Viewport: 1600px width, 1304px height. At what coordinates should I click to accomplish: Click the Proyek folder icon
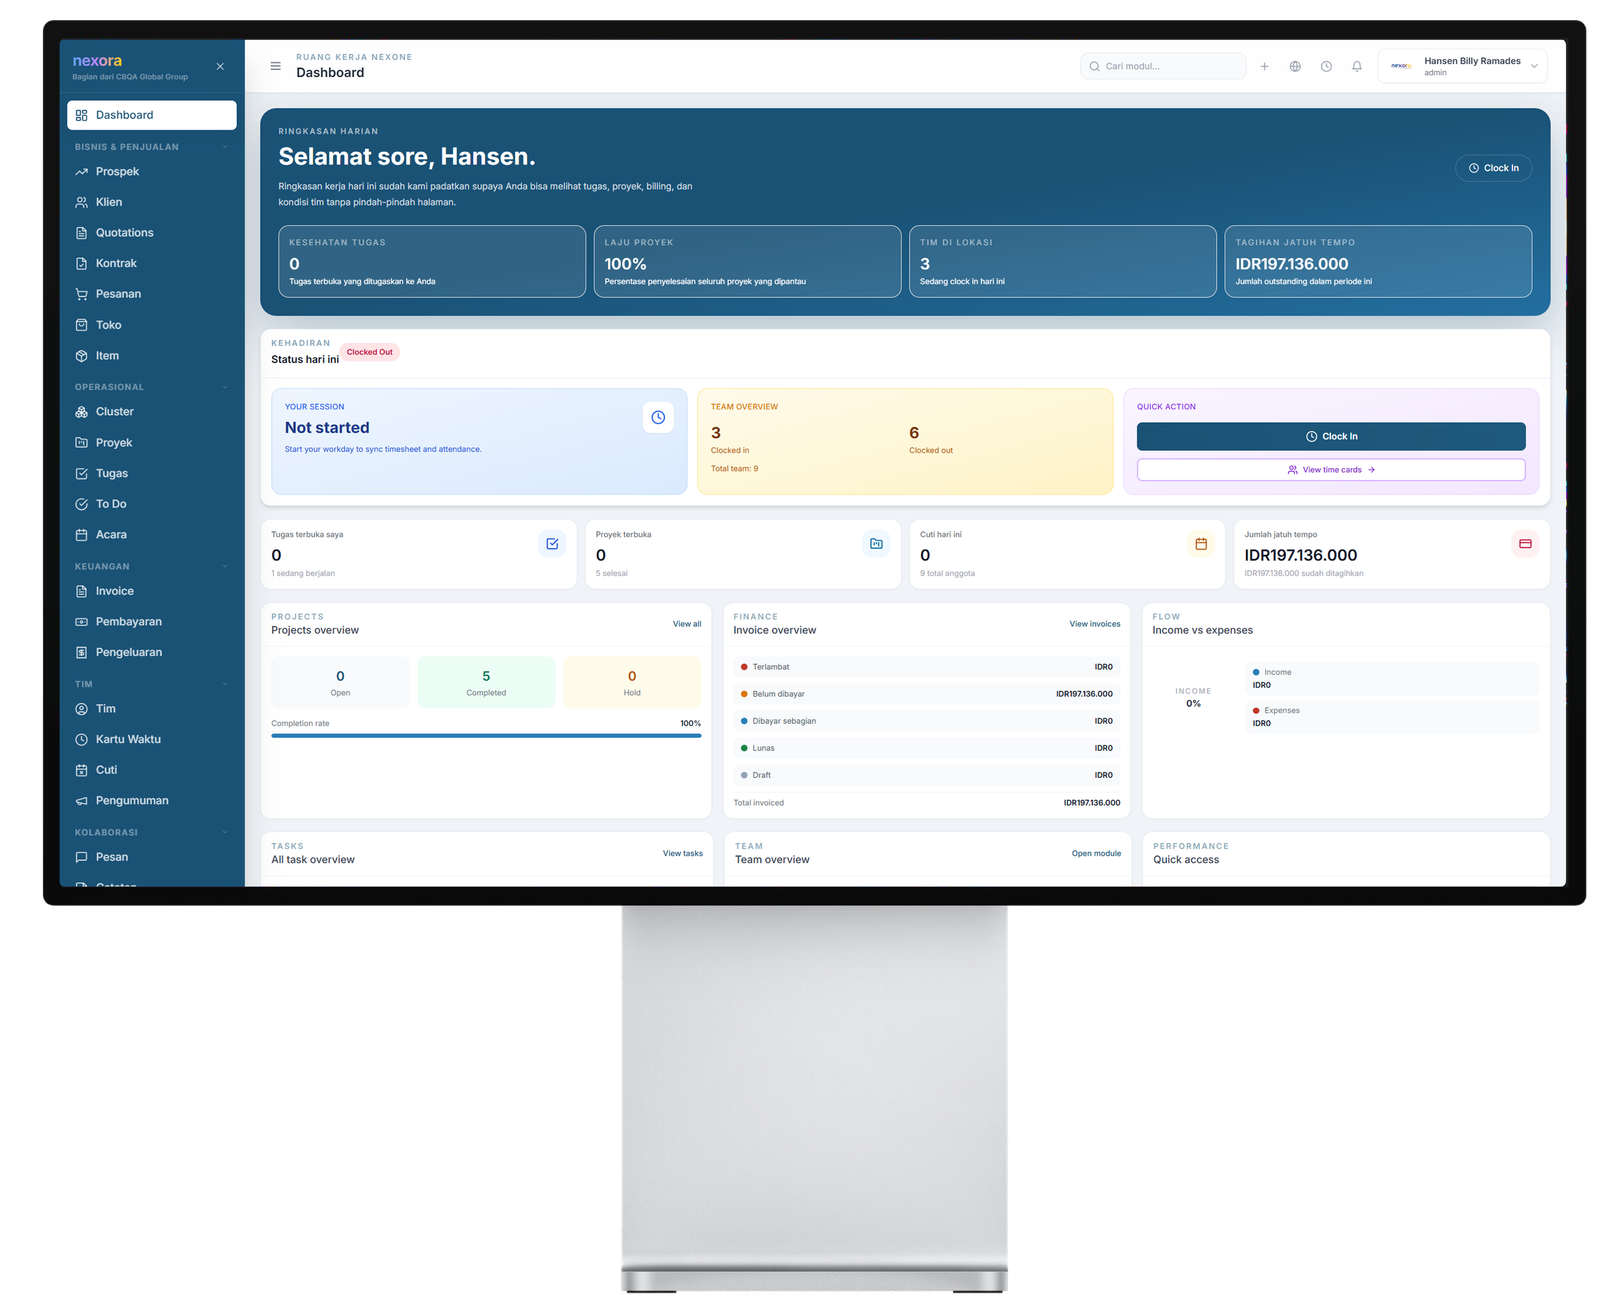pyautogui.click(x=82, y=443)
